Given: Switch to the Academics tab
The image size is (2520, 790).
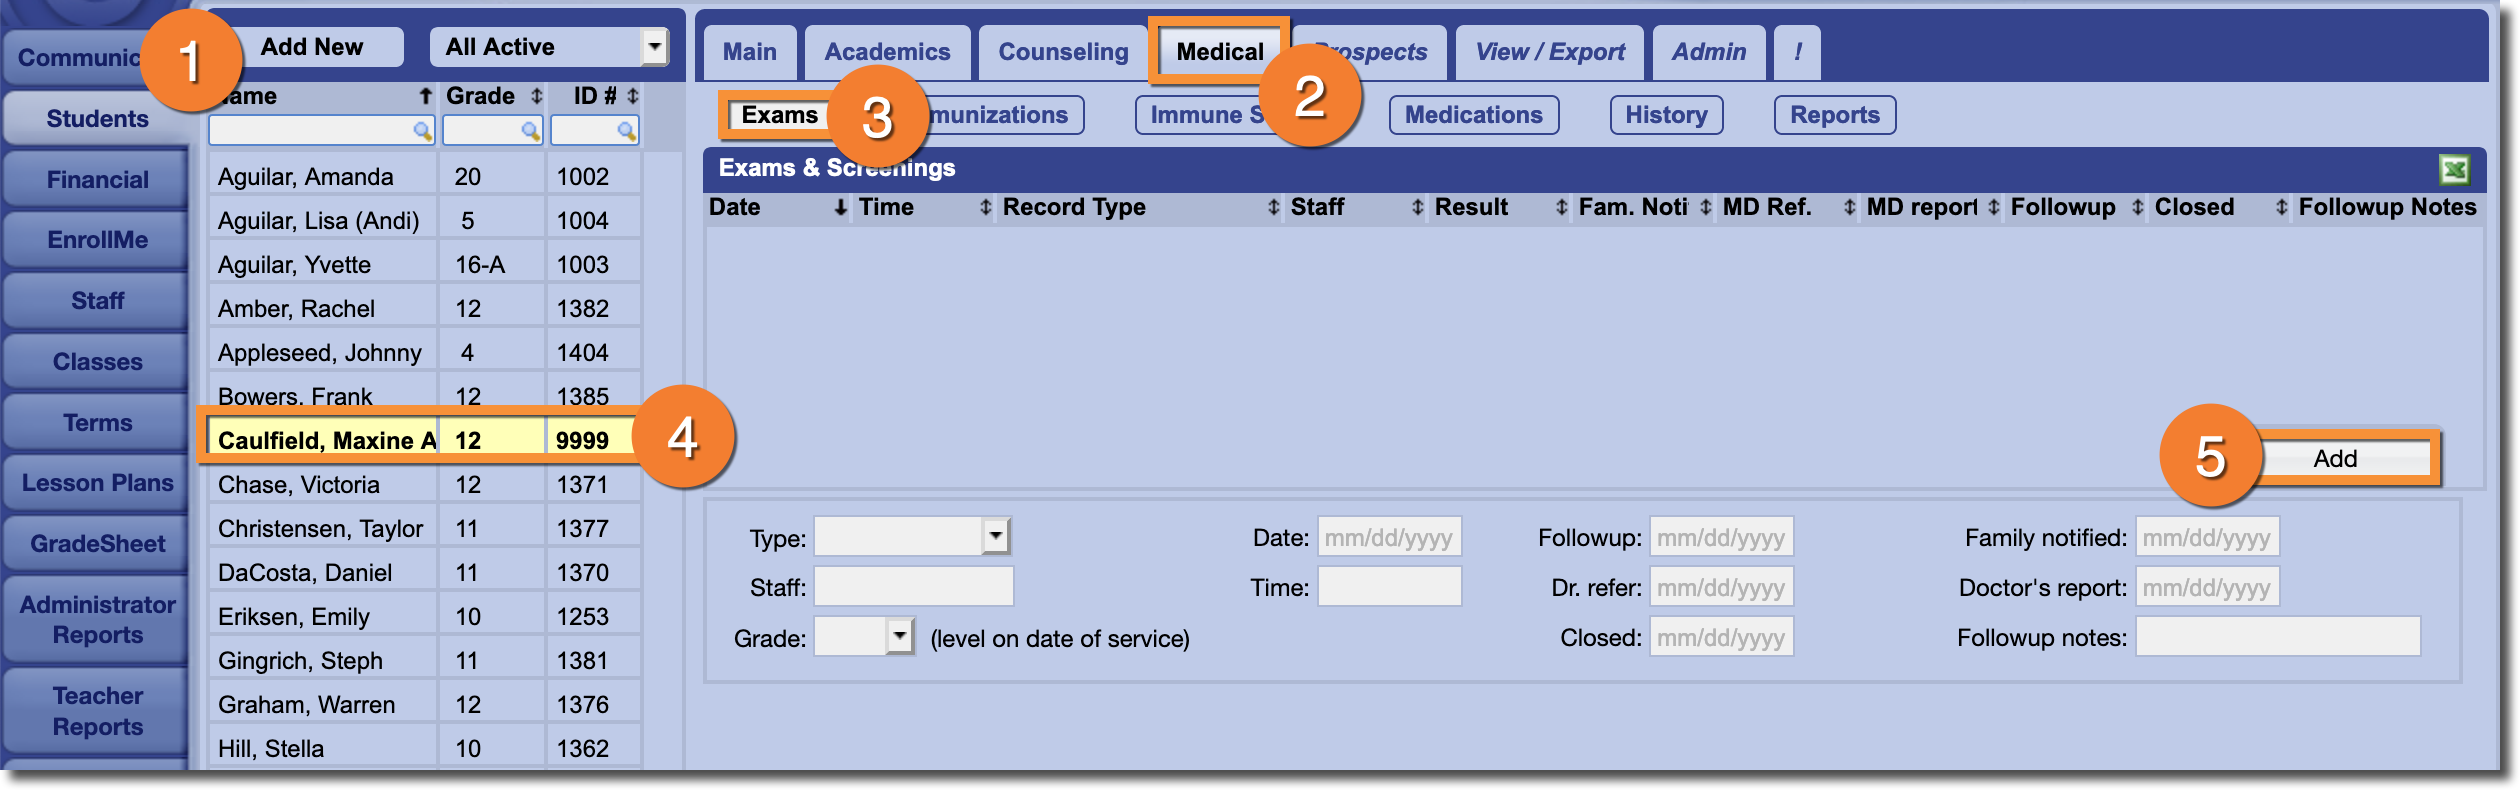Looking at the screenshot, I should point(887,52).
